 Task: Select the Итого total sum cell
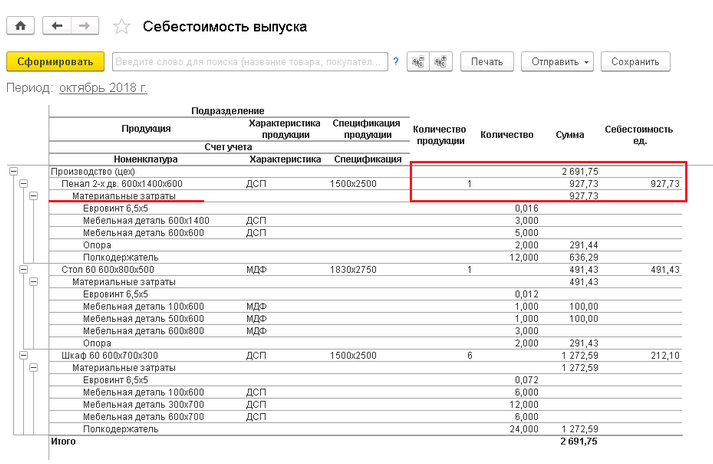[580, 441]
